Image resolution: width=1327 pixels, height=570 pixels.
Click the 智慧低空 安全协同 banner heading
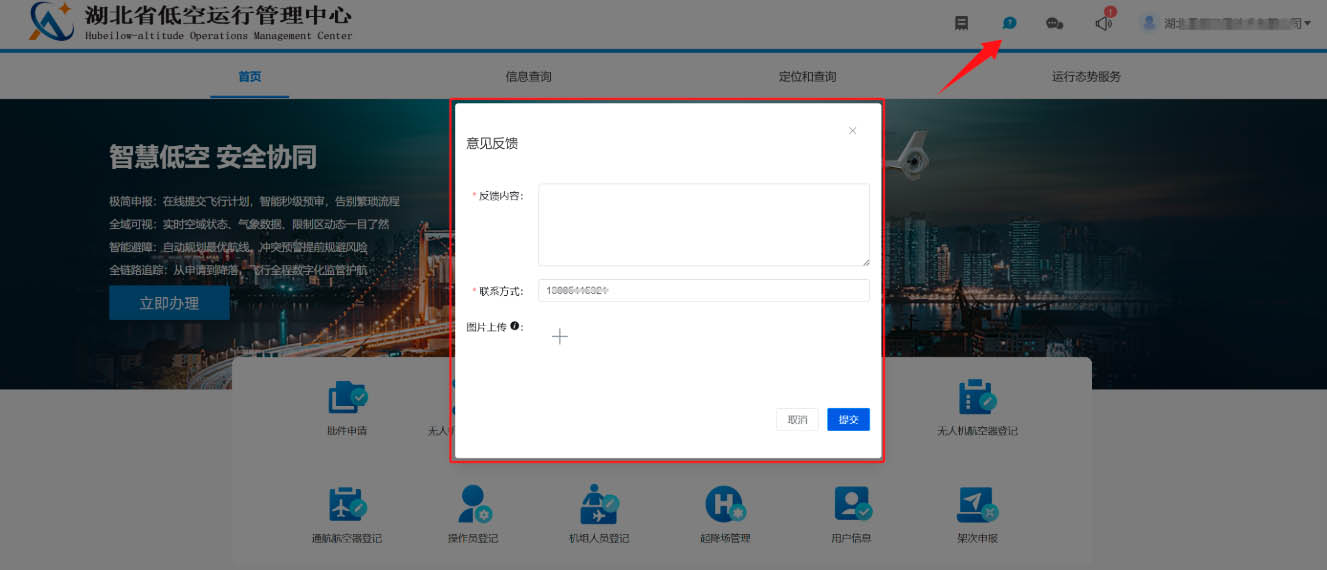pyautogui.click(x=213, y=156)
